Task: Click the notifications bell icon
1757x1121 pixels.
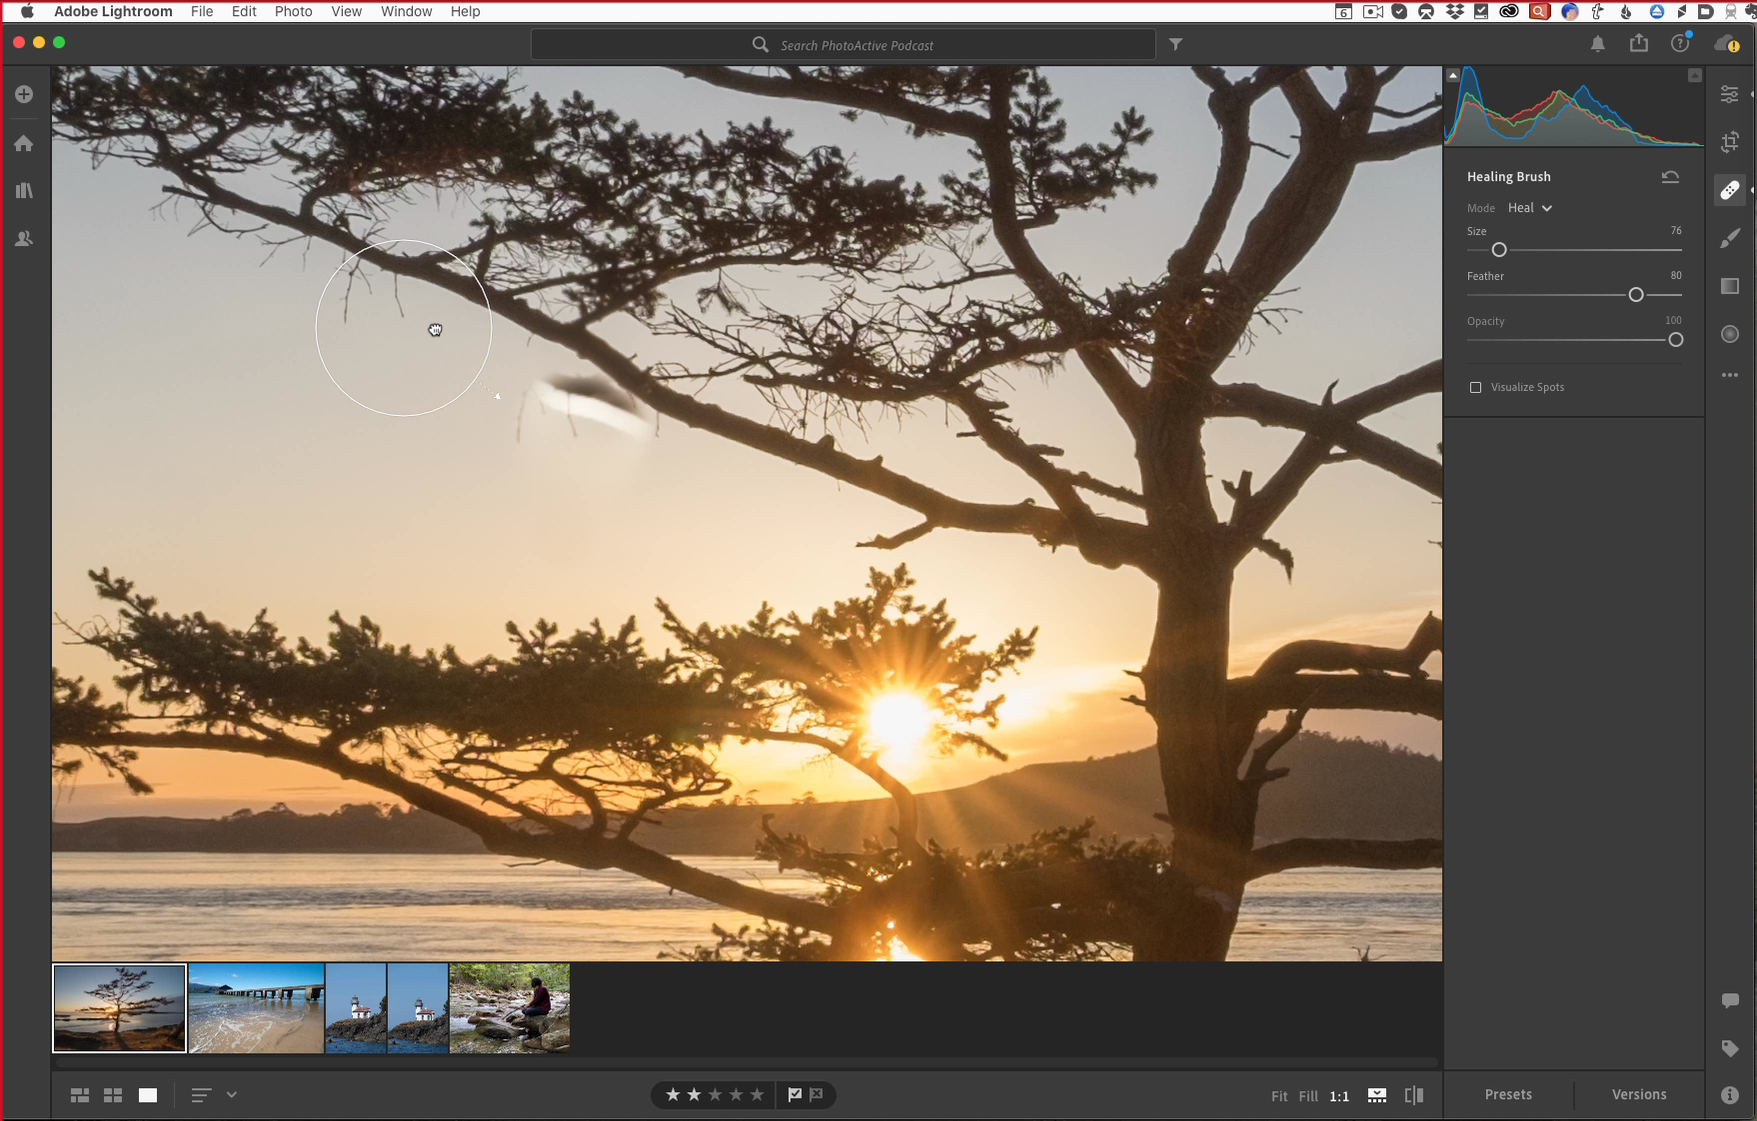Action: (1598, 44)
